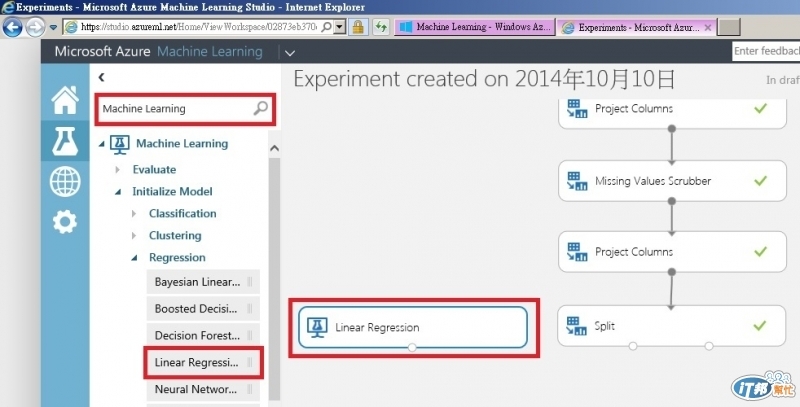Select Neural Network module in palette

click(203, 389)
